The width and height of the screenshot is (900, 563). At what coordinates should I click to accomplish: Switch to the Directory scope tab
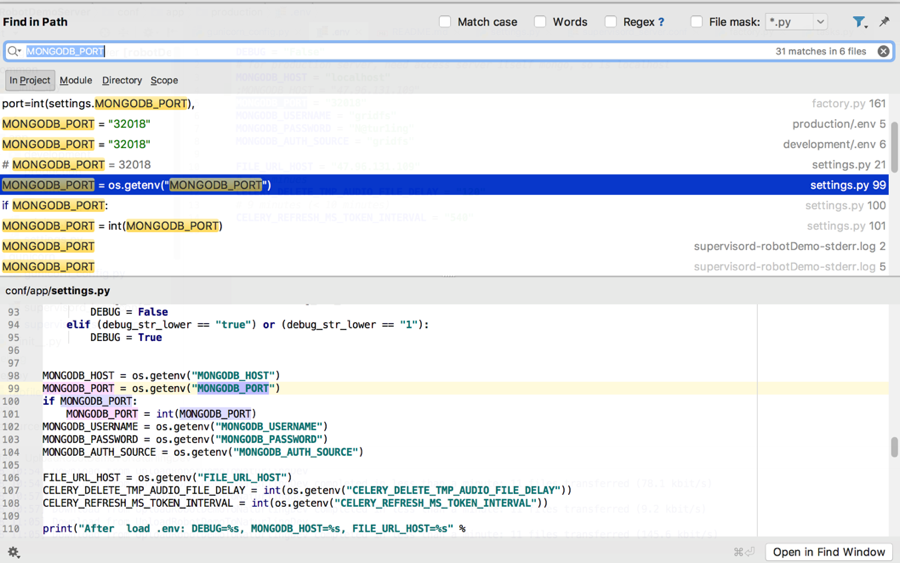coord(122,80)
